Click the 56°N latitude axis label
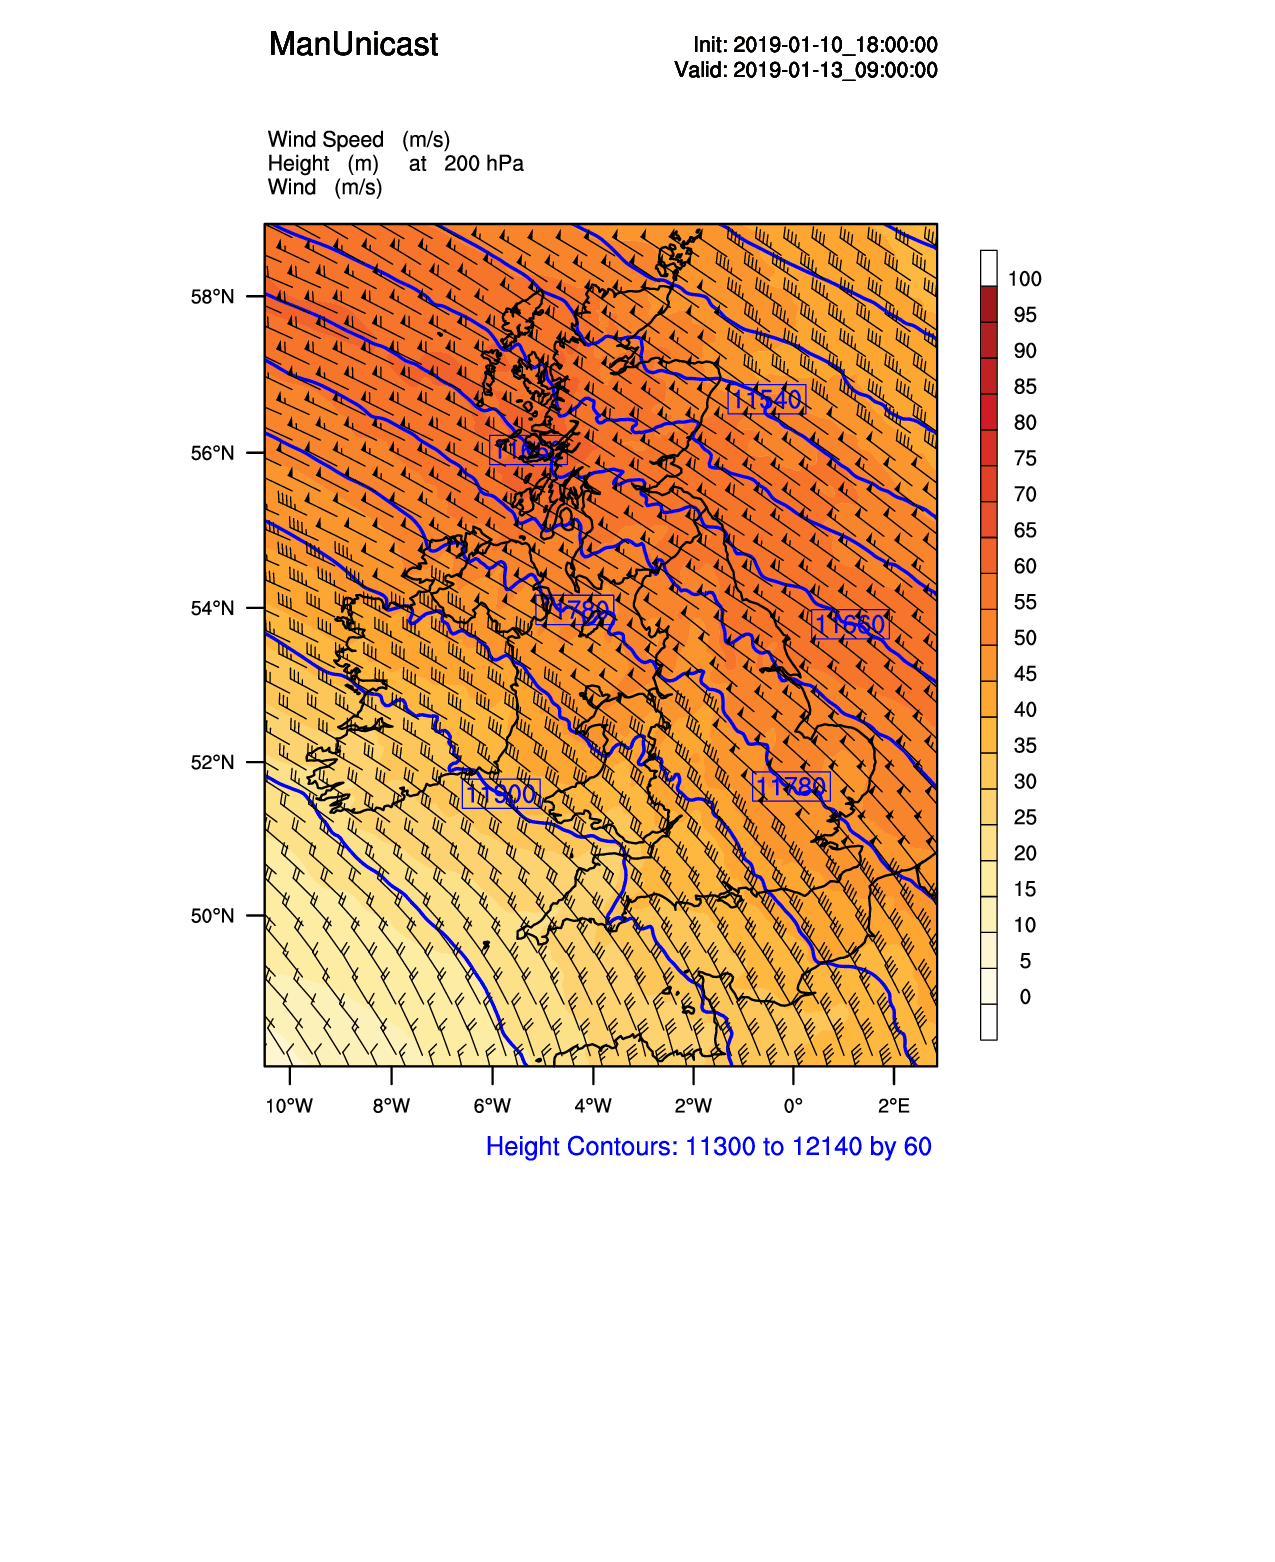This screenshot has height=1562, width=1275. (x=213, y=453)
